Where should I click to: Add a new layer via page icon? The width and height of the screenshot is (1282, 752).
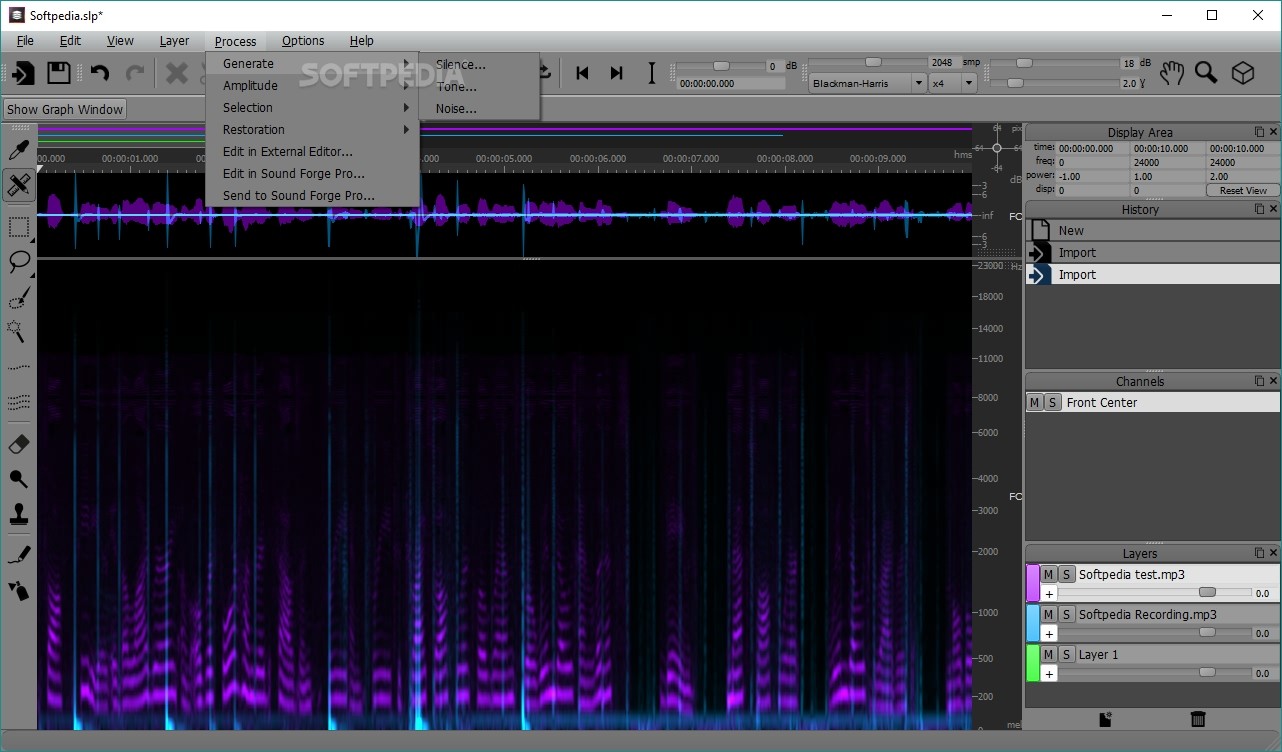point(1106,719)
